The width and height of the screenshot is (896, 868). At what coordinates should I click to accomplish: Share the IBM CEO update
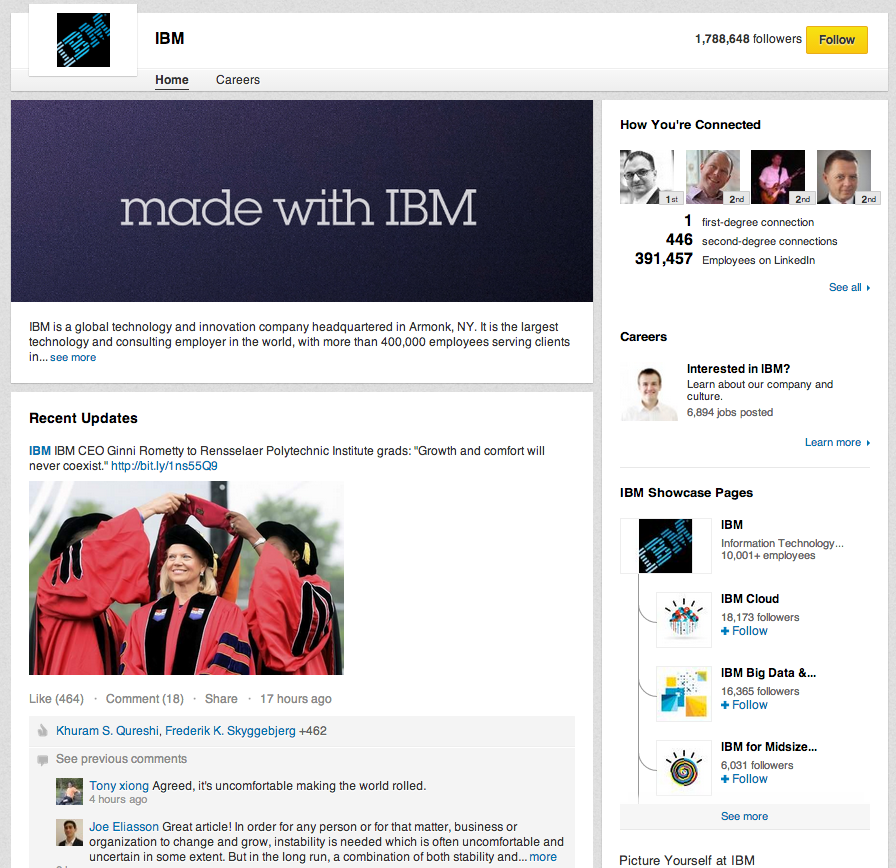click(221, 699)
